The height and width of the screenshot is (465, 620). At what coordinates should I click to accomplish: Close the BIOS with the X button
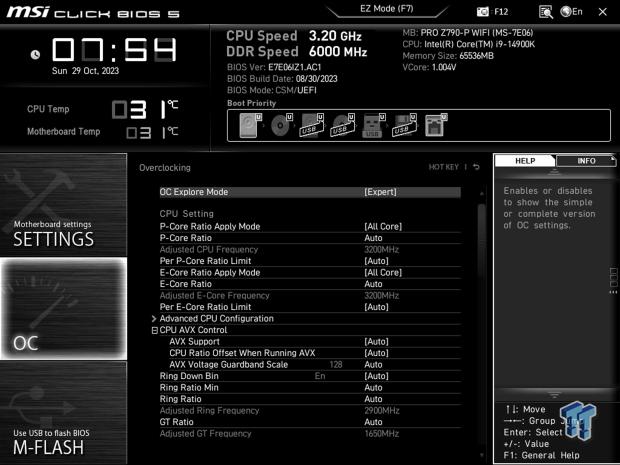coord(603,12)
